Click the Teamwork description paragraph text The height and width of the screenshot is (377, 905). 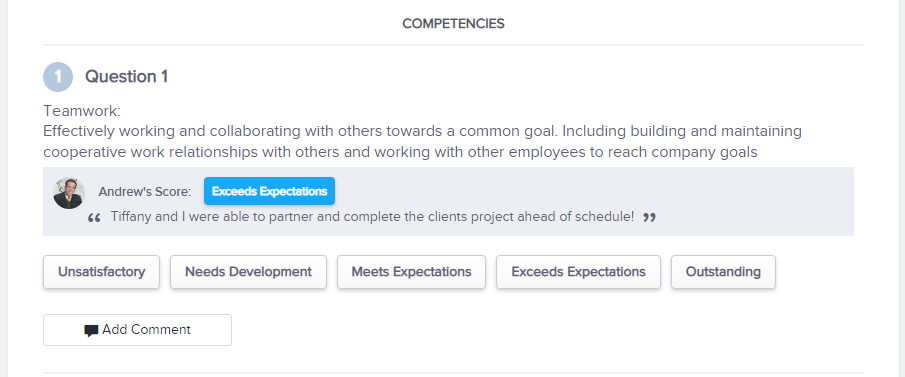(x=422, y=142)
